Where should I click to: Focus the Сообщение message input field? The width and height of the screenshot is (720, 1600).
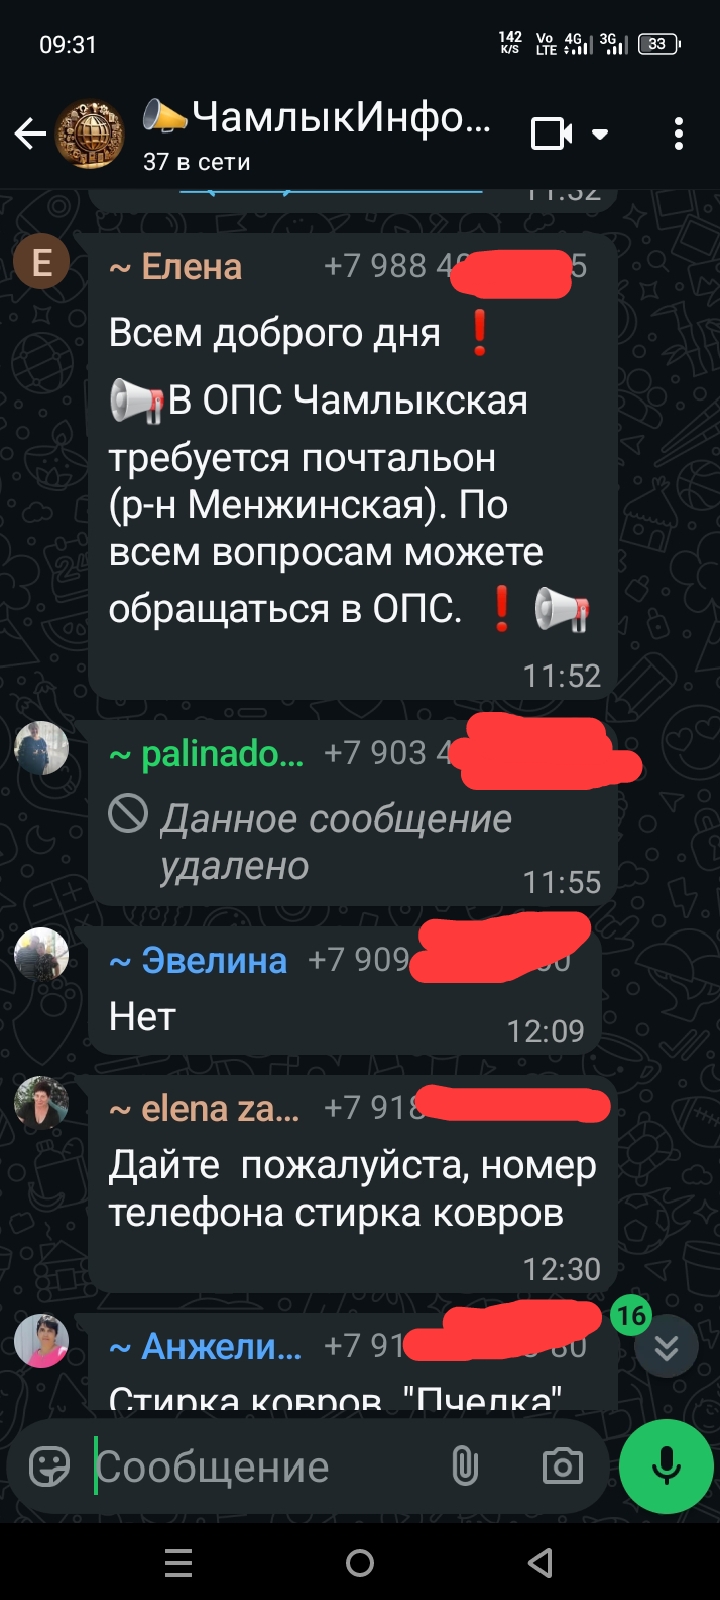click(265, 1467)
